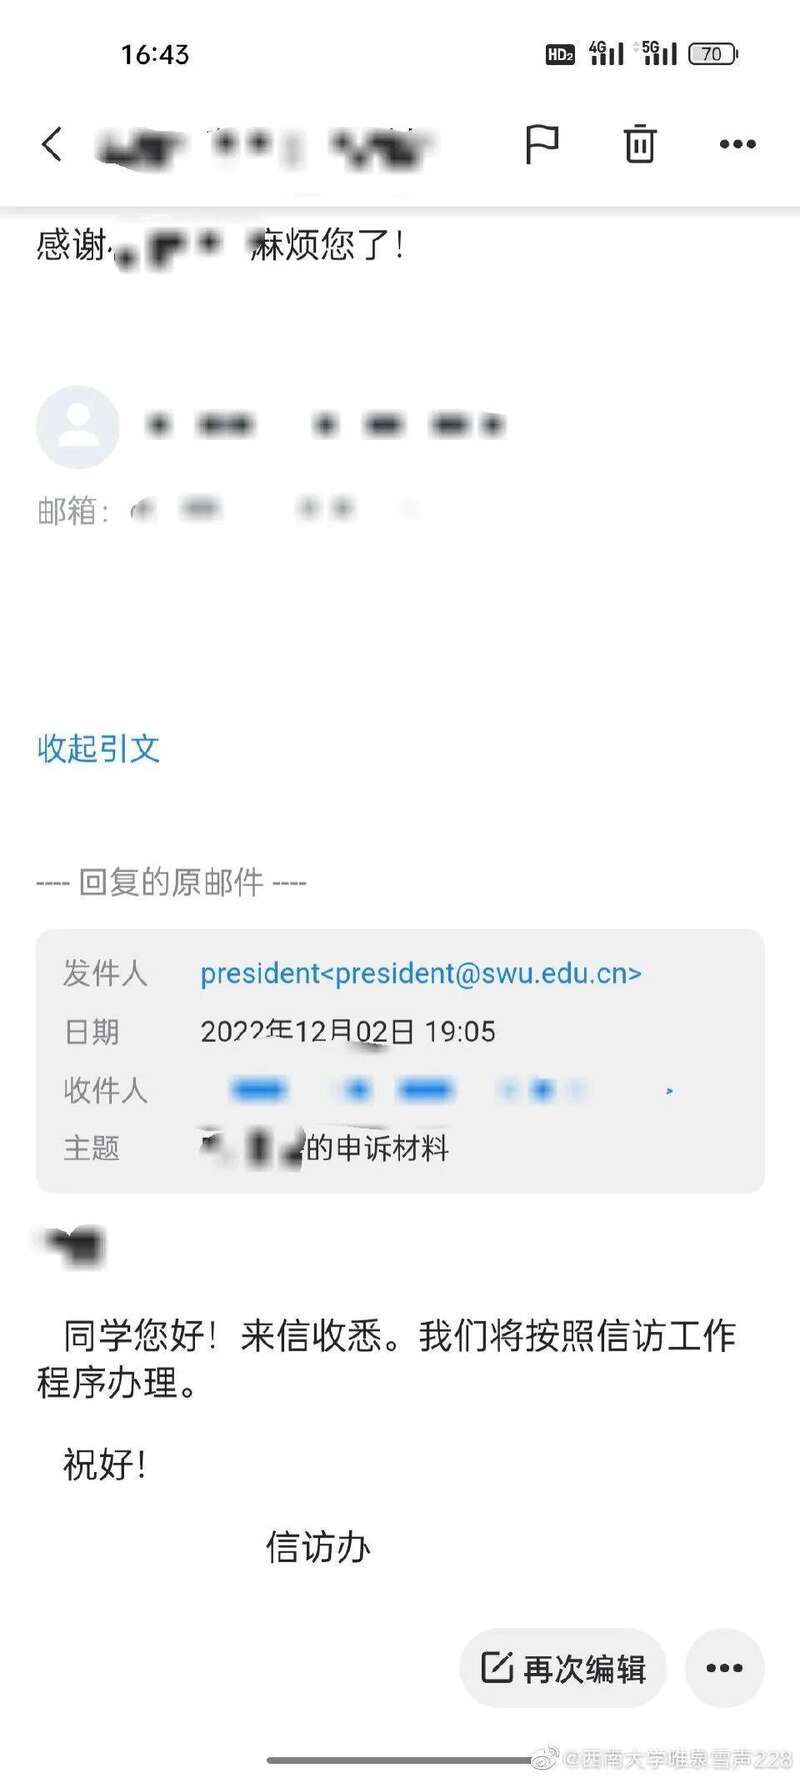This screenshot has width=800, height=1778.
Task: Tap the 回复的原邮件 header
Action: [171, 882]
